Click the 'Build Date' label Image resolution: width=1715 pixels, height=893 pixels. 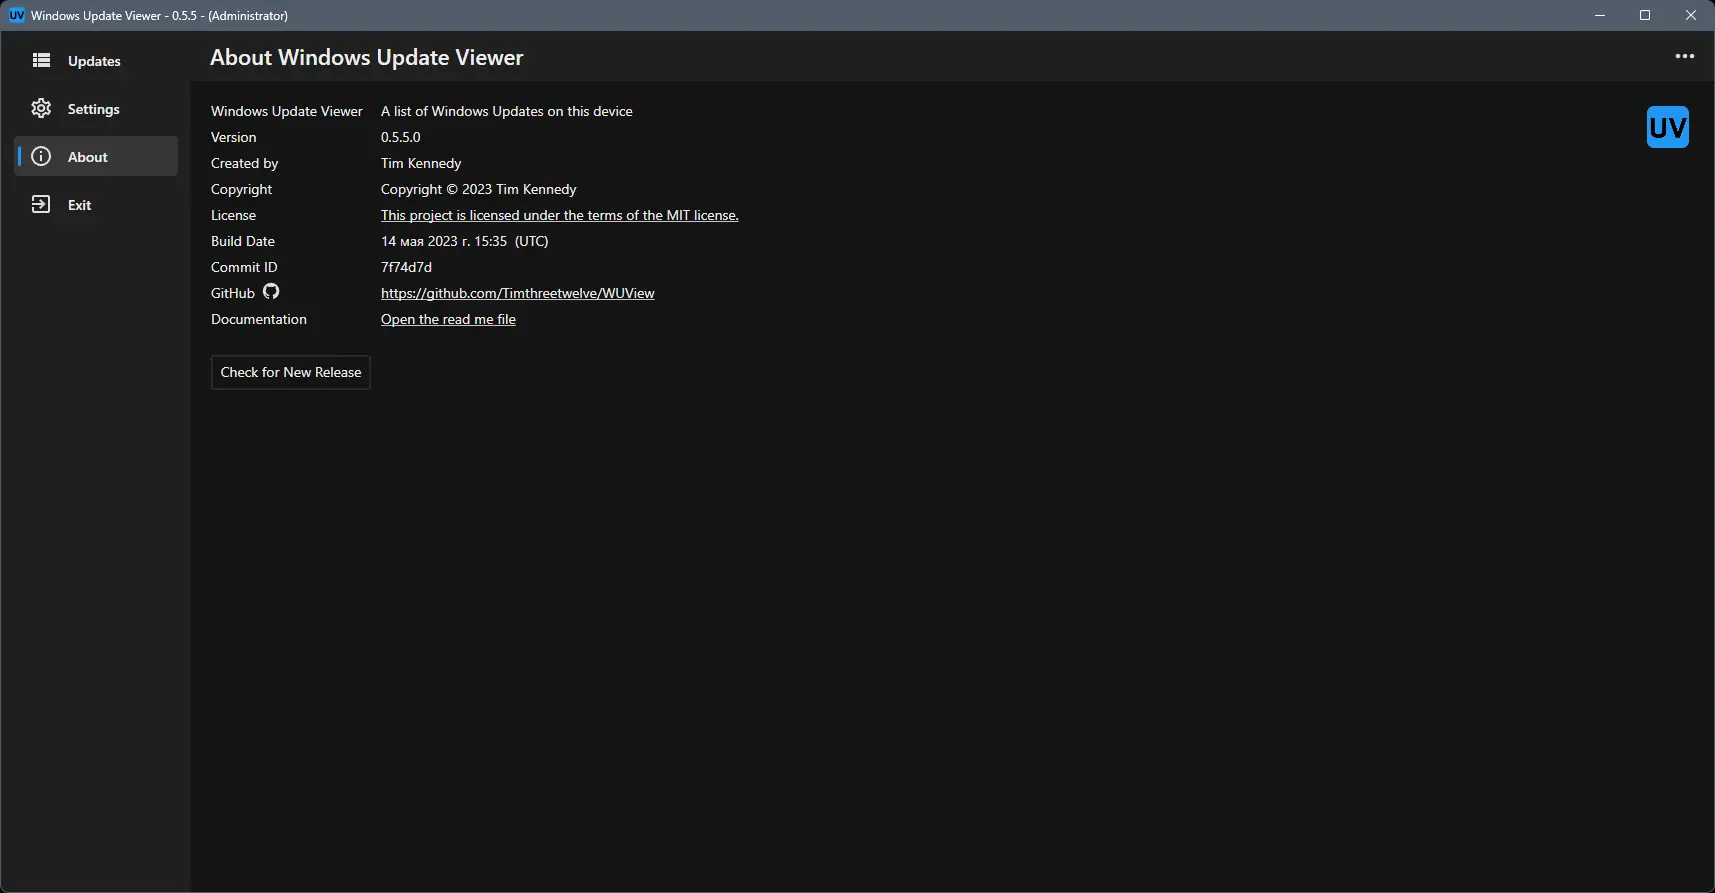point(243,241)
